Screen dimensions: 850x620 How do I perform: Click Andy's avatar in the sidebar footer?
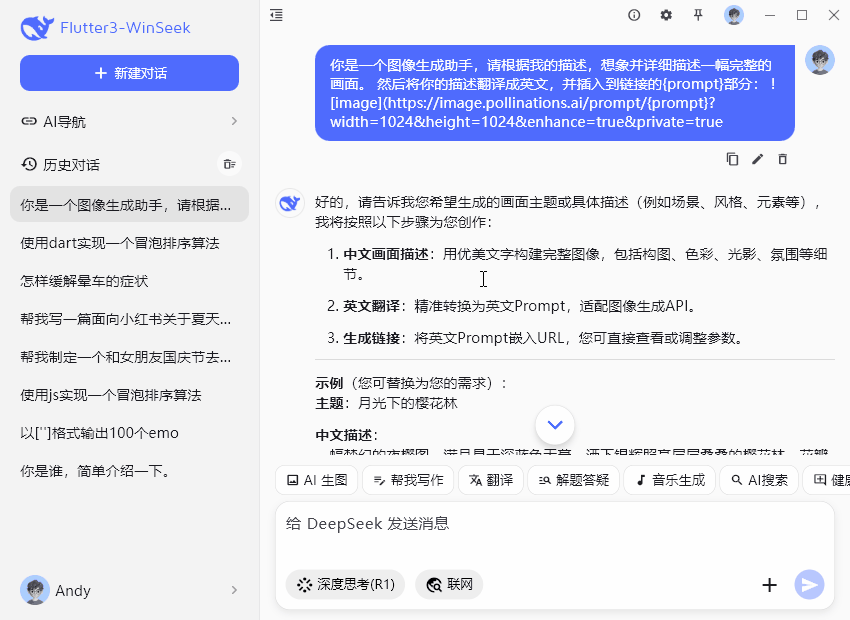(35, 590)
